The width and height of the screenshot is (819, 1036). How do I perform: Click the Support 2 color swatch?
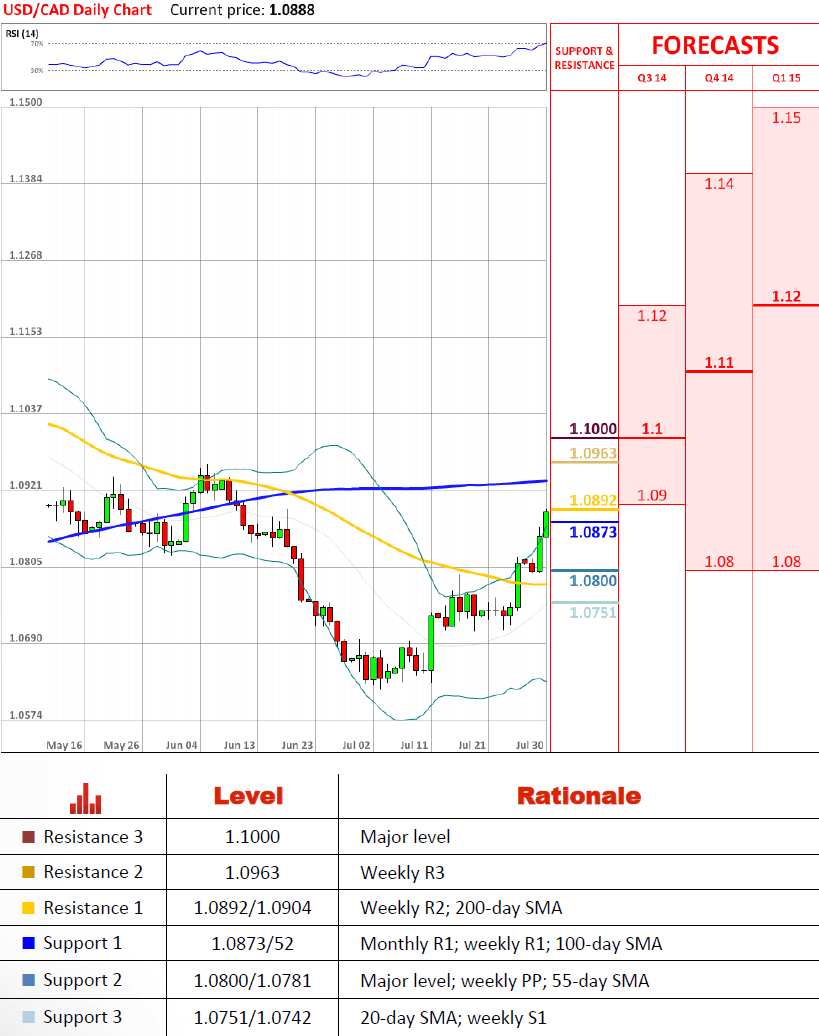tap(28, 980)
